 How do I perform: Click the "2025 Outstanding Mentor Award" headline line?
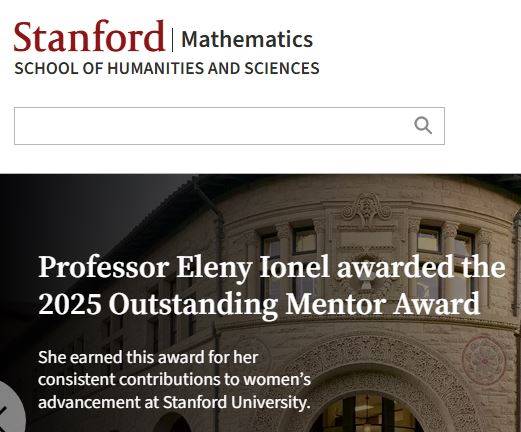(259, 304)
